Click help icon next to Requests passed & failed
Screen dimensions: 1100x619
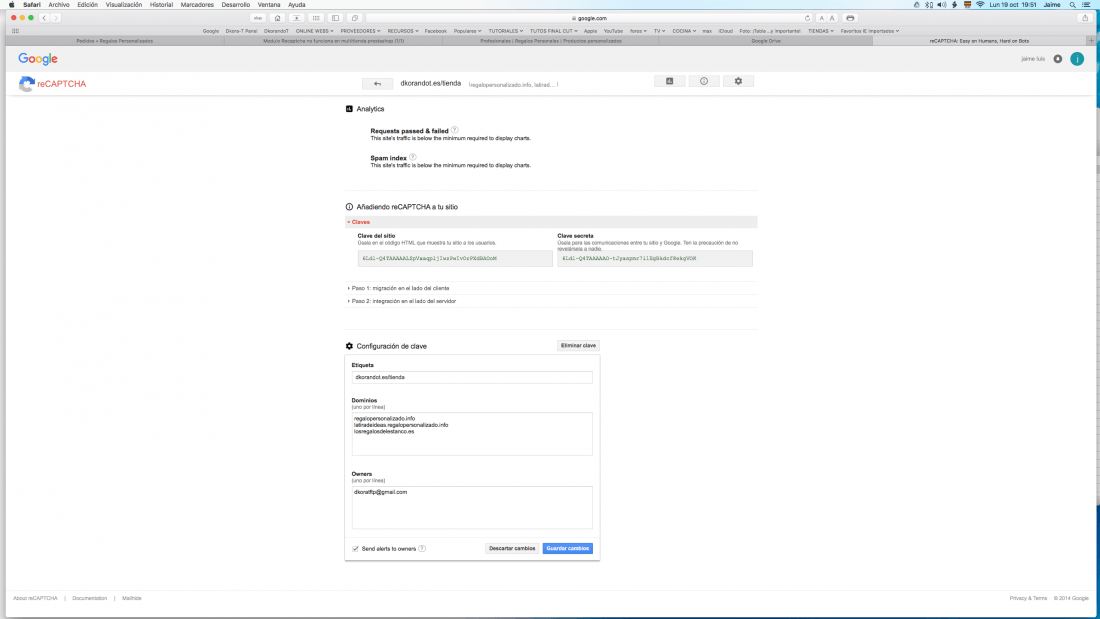(455, 130)
